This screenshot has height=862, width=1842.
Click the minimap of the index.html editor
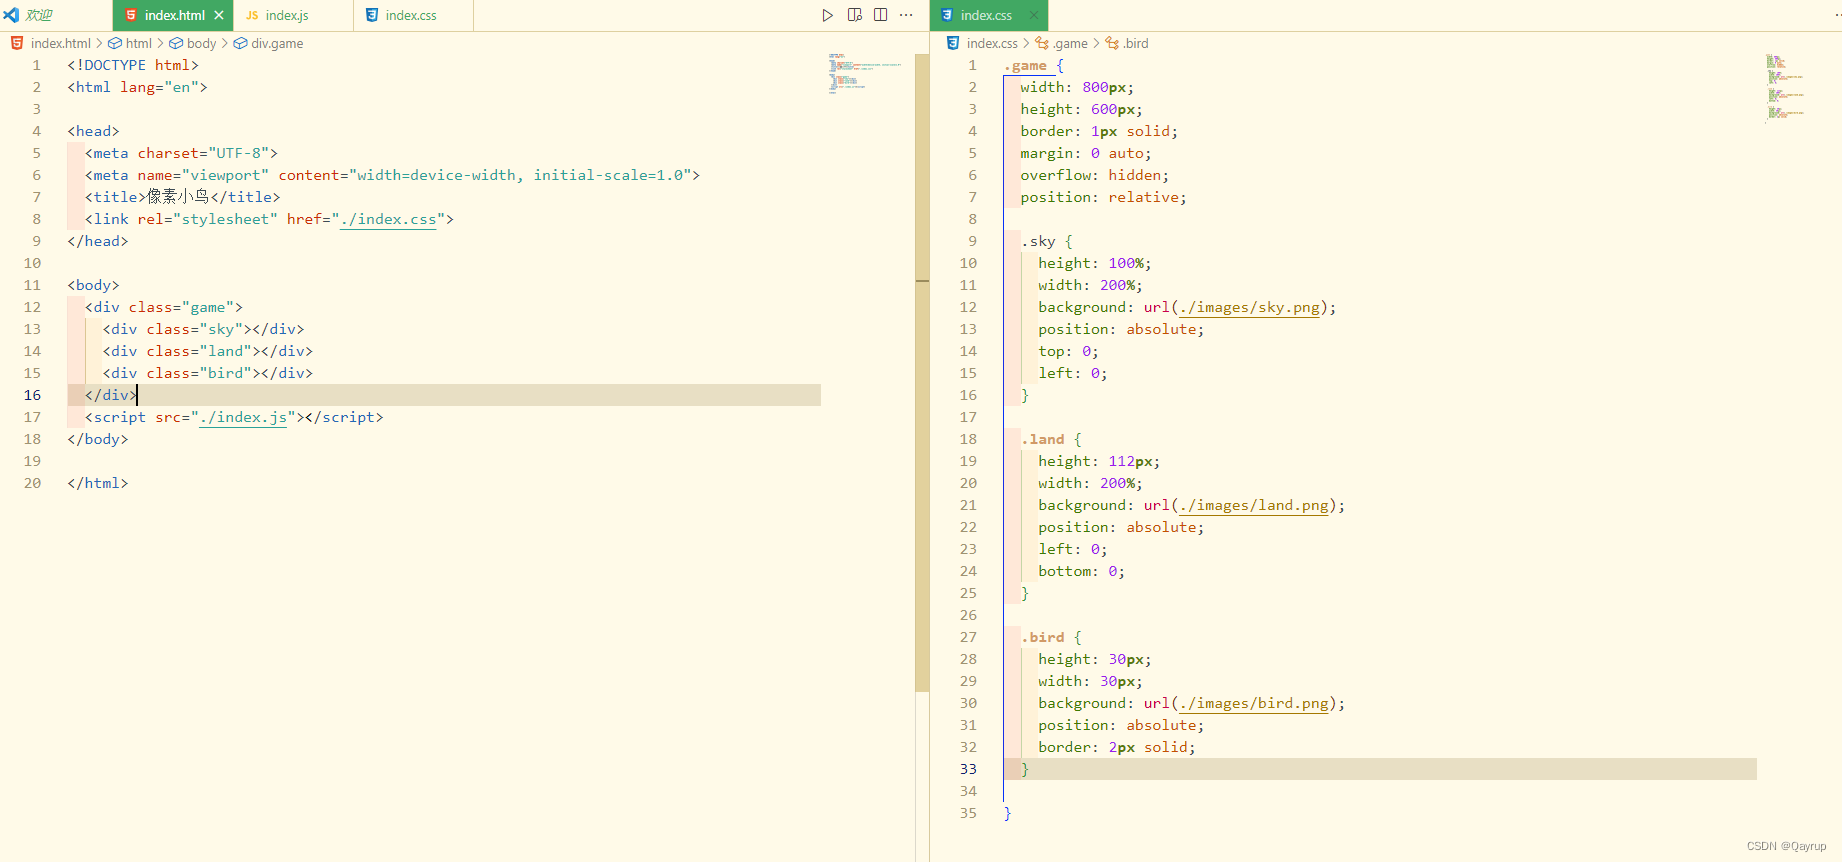click(x=865, y=72)
